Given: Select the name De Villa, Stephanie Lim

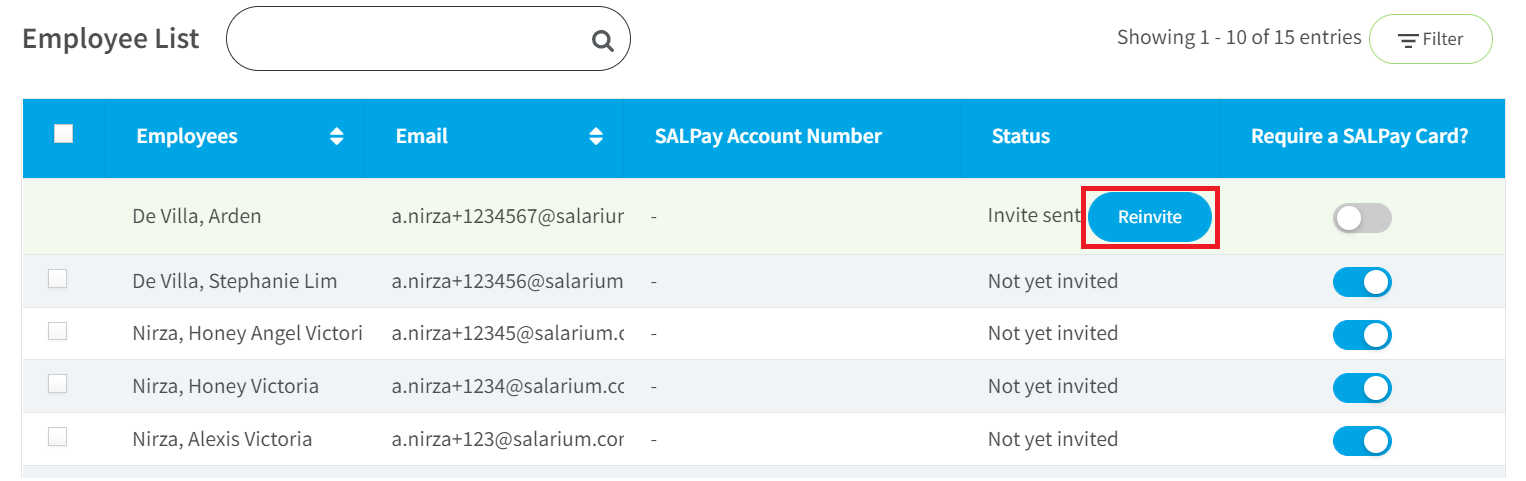Looking at the screenshot, I should coord(235,281).
